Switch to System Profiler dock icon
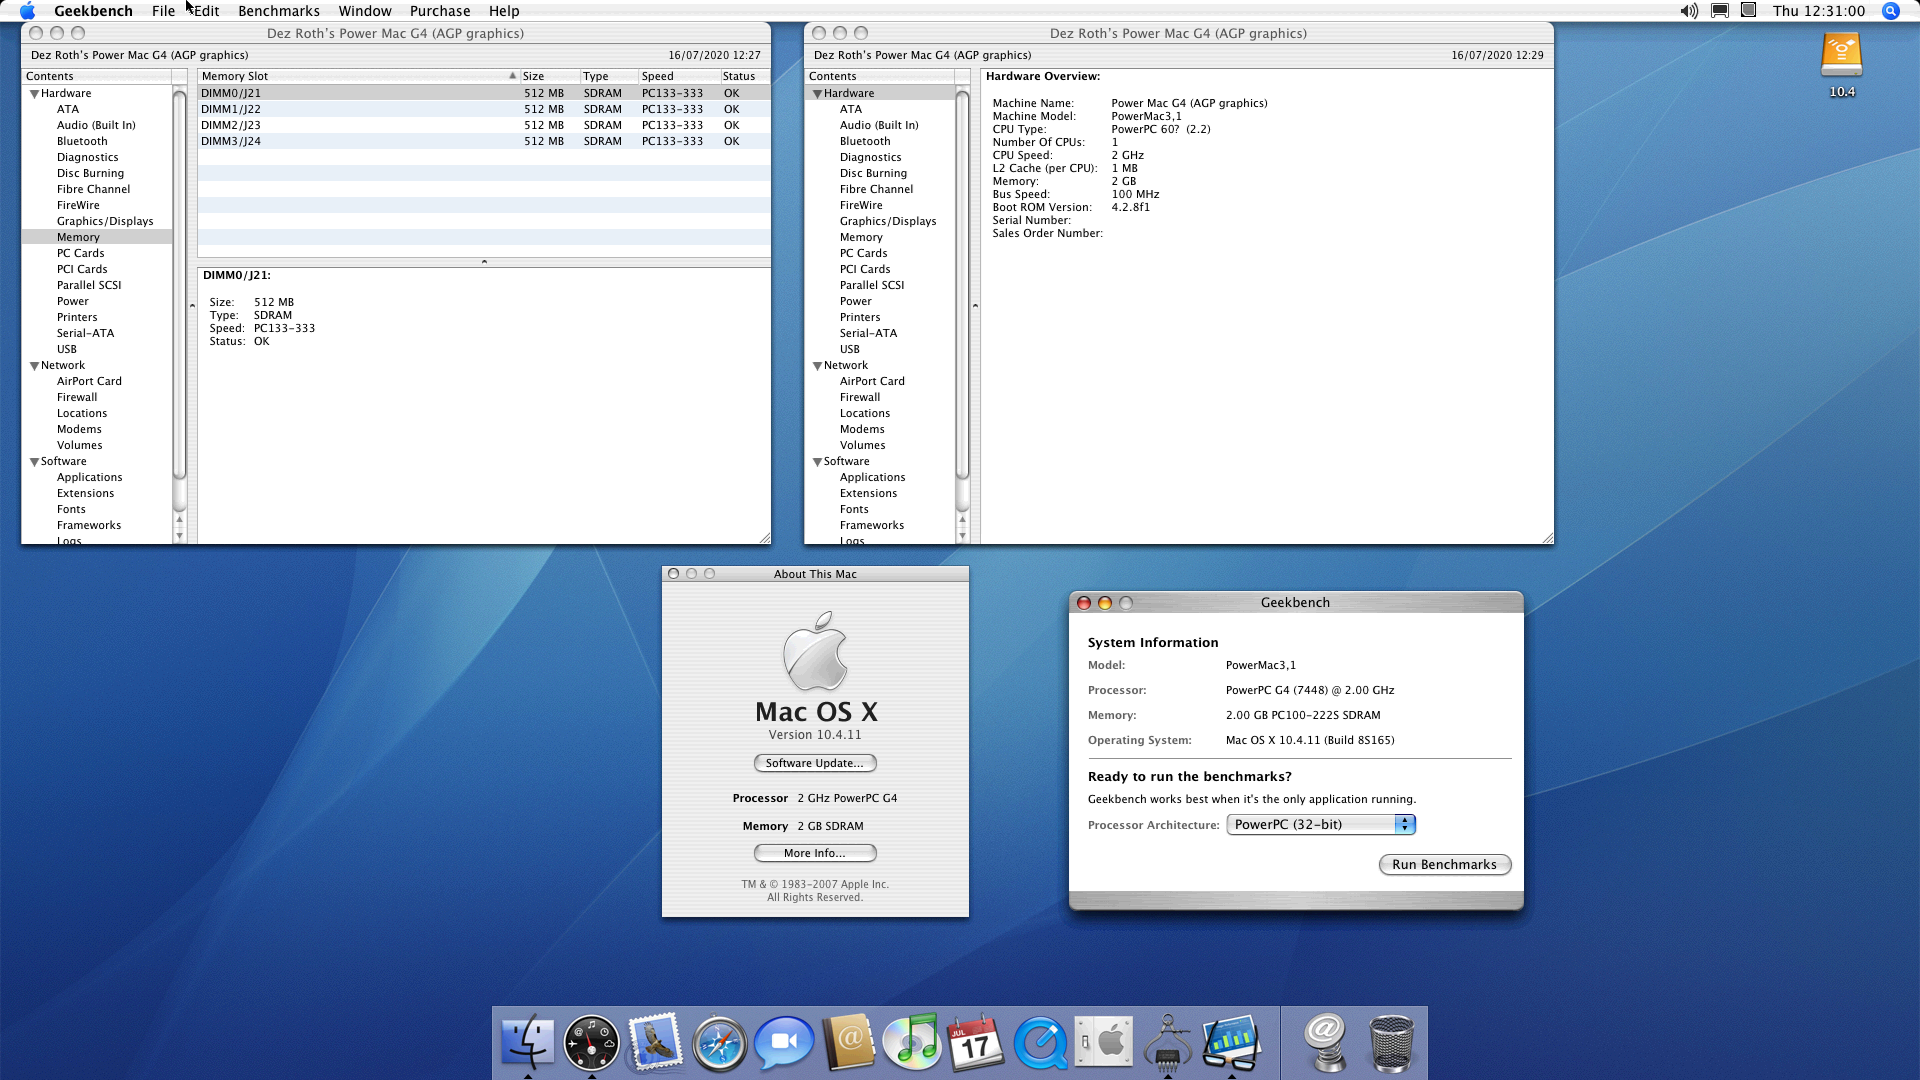This screenshot has width=1920, height=1080. tap(1167, 1042)
